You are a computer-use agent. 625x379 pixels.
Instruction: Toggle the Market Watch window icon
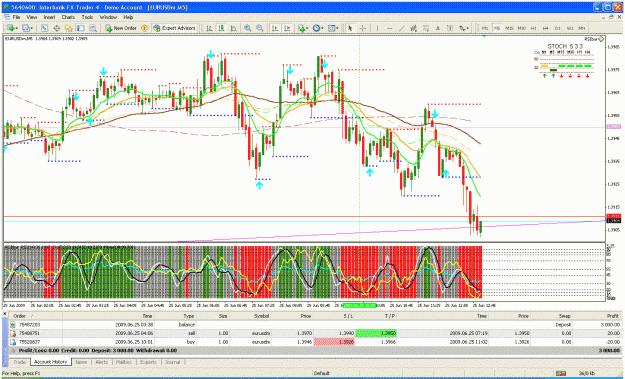(x=44, y=28)
